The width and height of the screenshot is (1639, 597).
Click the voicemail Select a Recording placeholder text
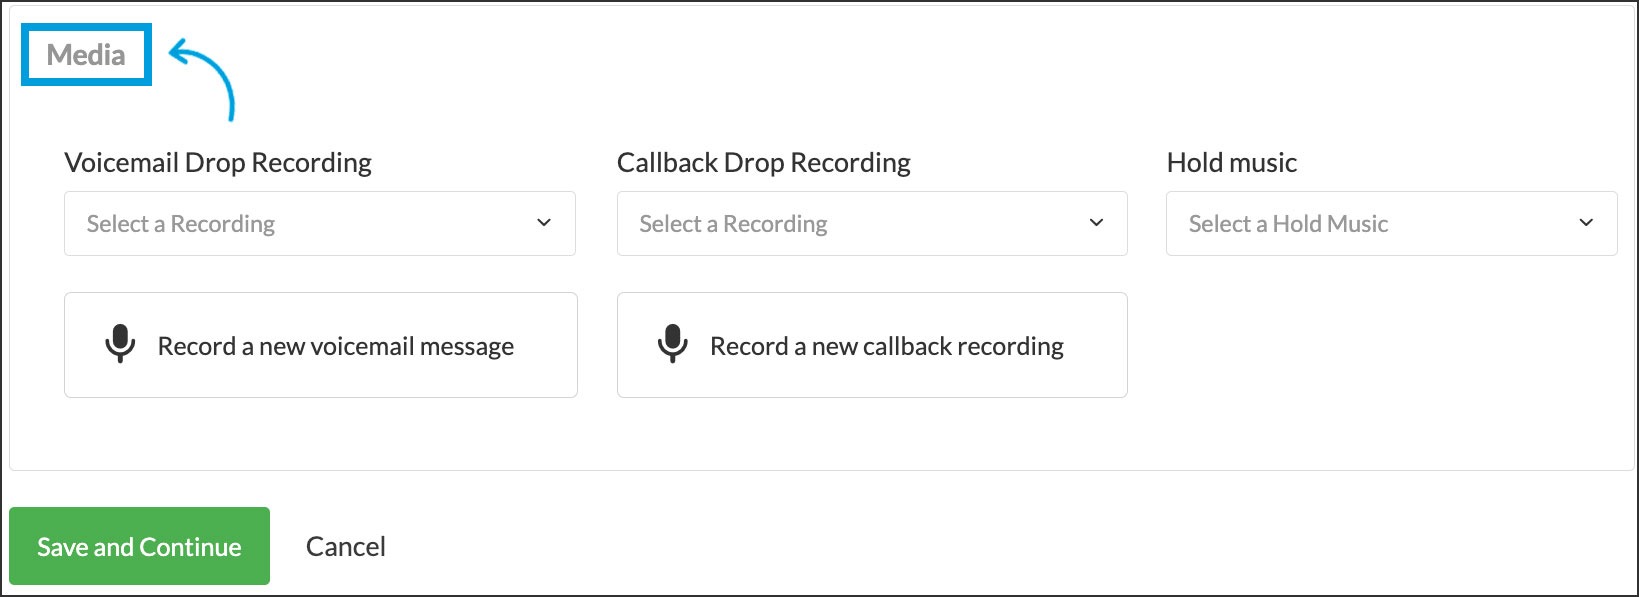[x=181, y=224]
